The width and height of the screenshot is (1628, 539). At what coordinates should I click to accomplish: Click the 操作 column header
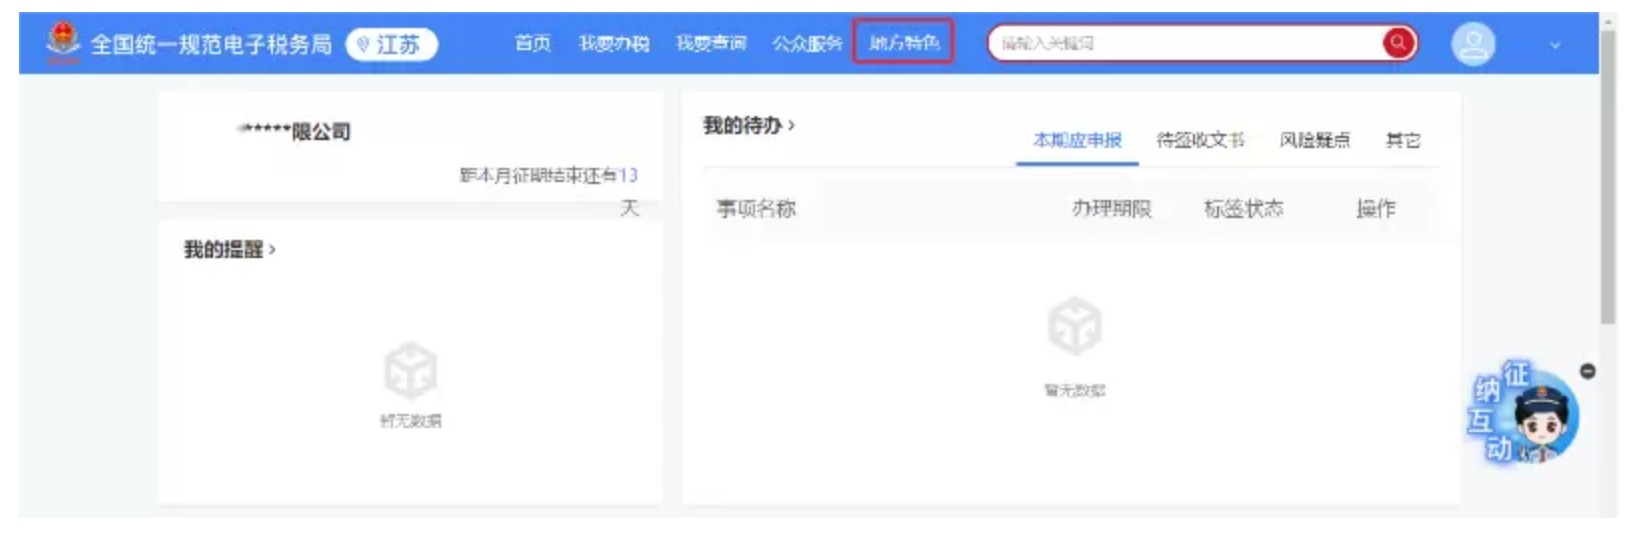pos(1376,209)
